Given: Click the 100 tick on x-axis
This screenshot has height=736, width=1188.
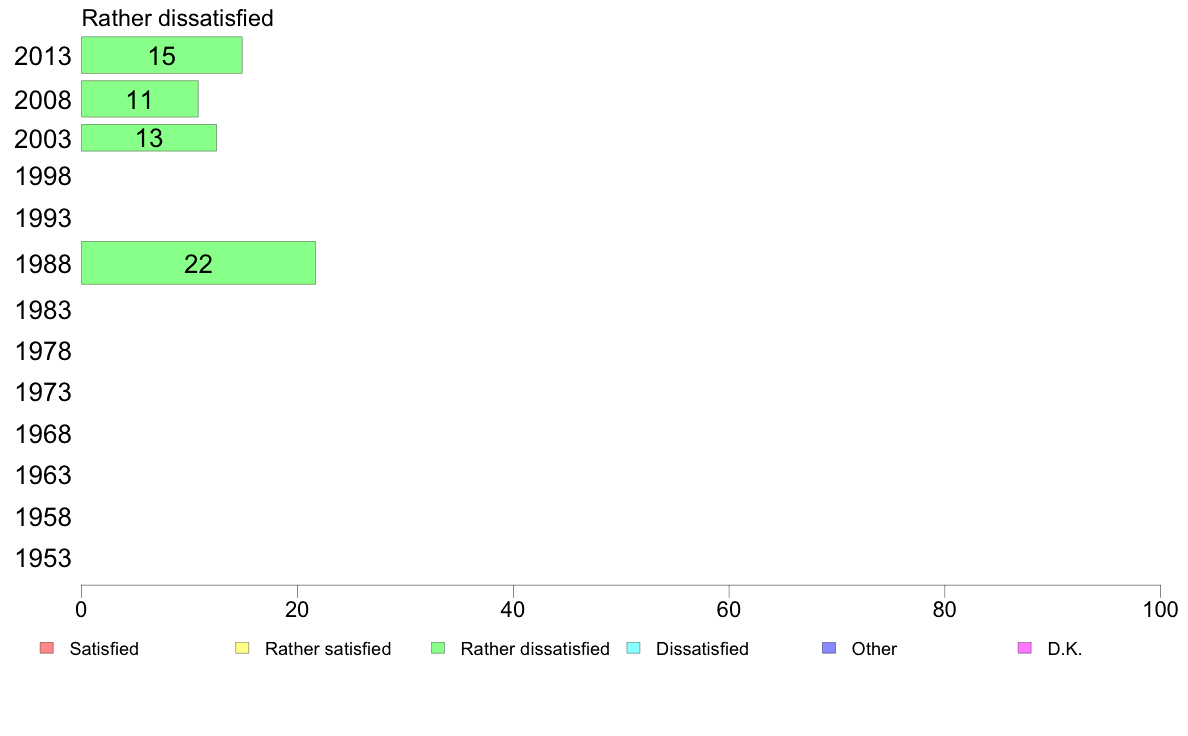Looking at the screenshot, I should point(1160,609).
